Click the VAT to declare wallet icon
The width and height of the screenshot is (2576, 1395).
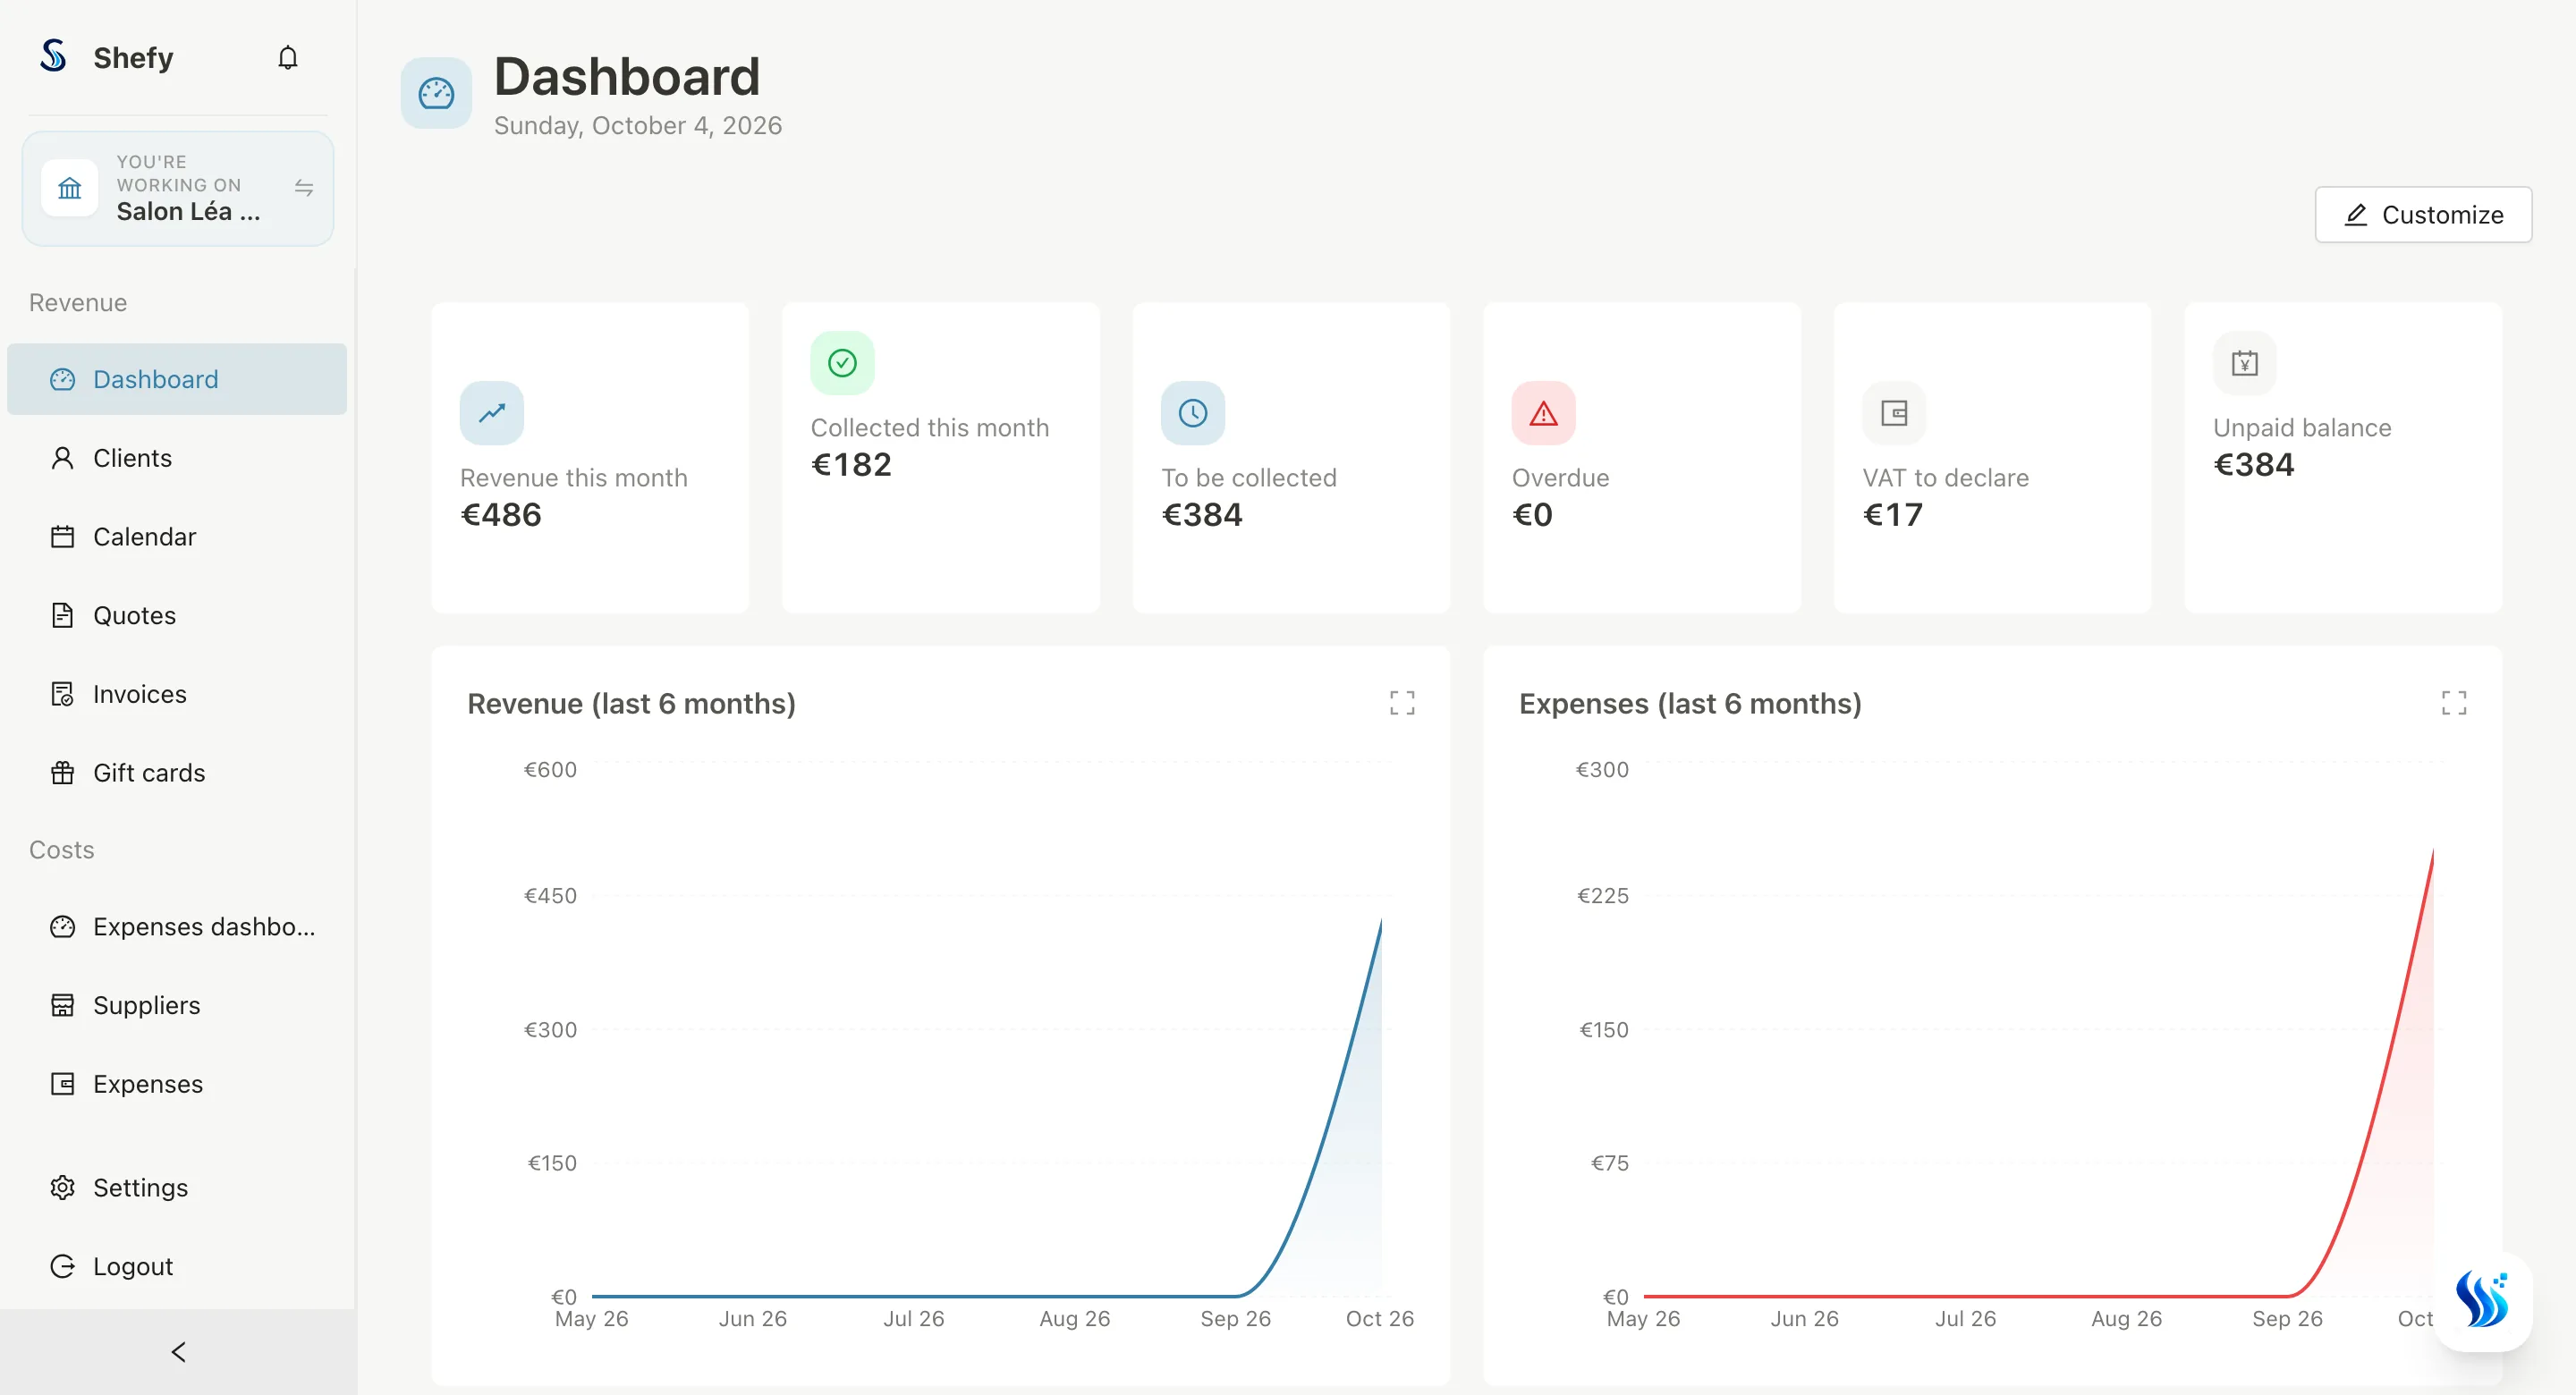click(x=1894, y=413)
